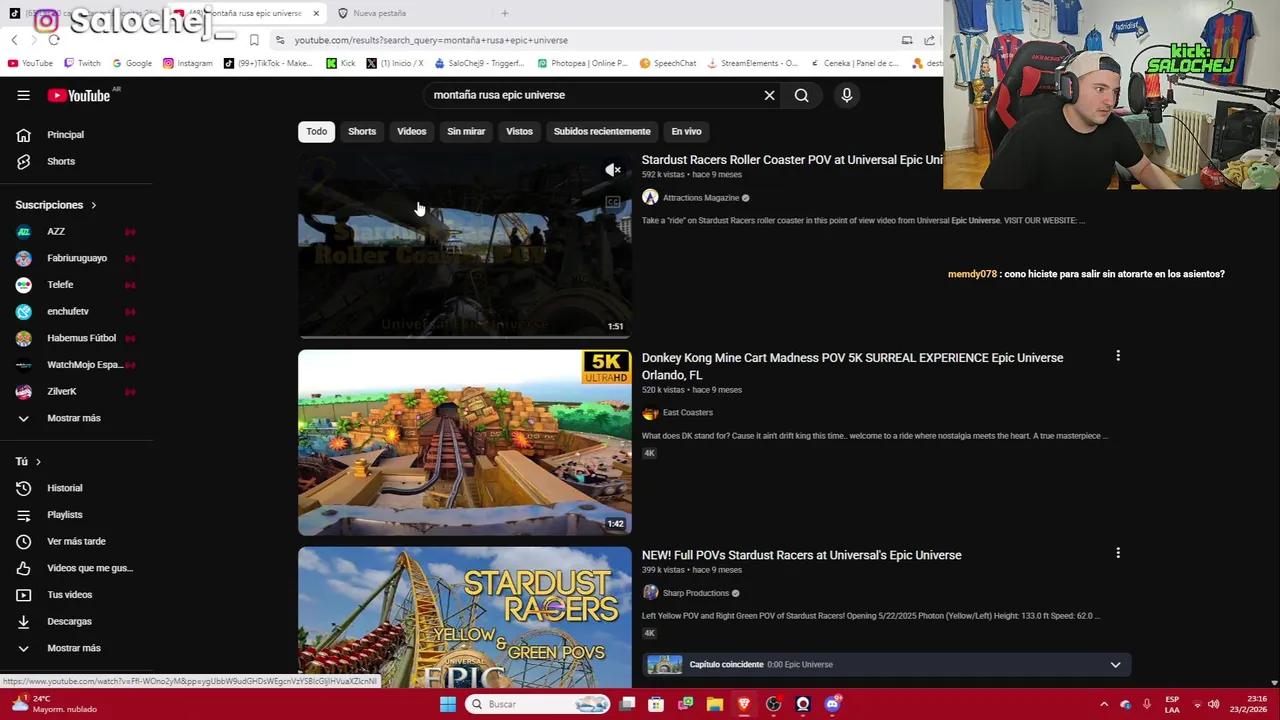Visit Sharp Productions channel

click(695, 593)
